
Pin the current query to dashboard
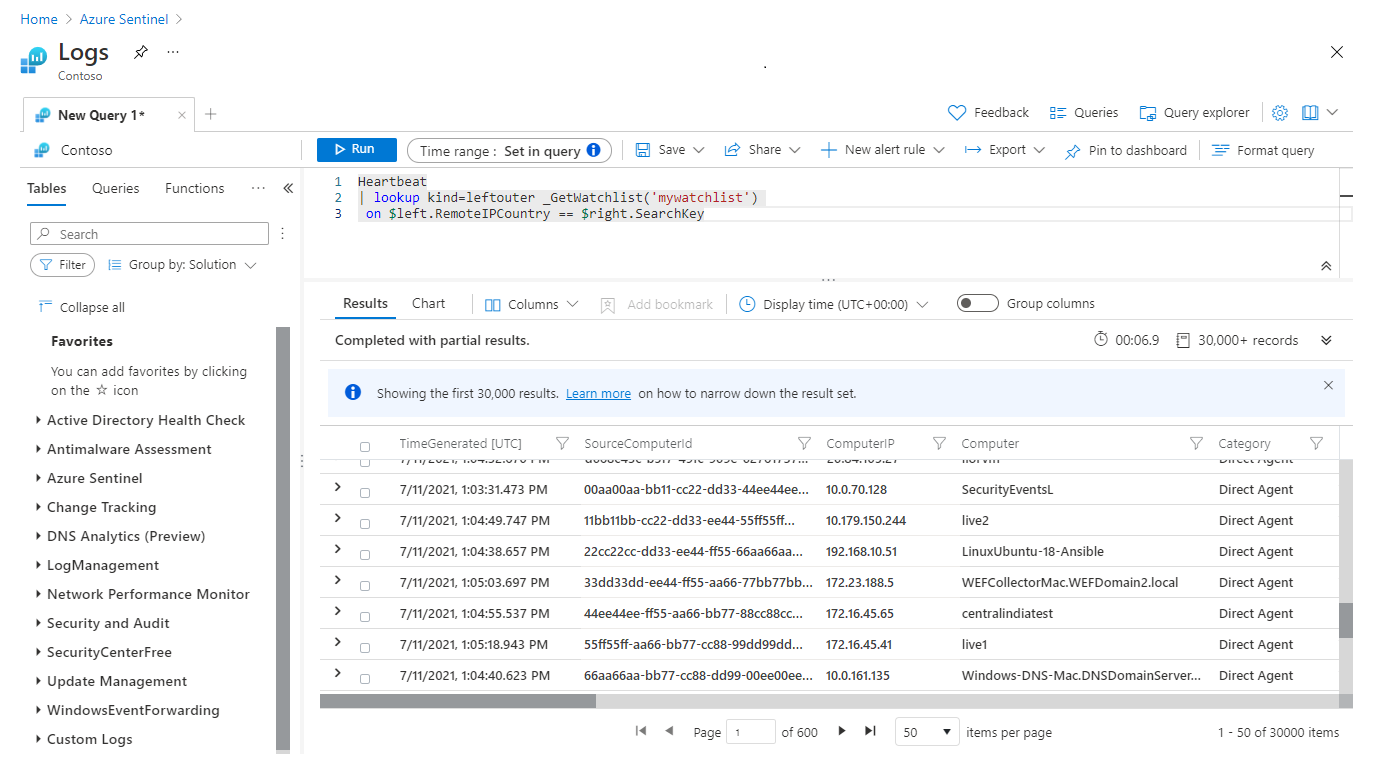click(x=1125, y=149)
